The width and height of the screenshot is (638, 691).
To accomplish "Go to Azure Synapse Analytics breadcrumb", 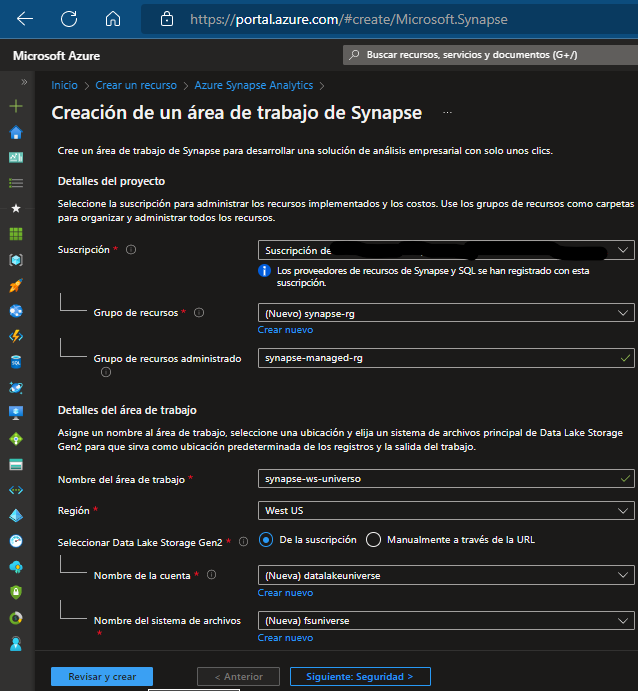I will point(254,85).
